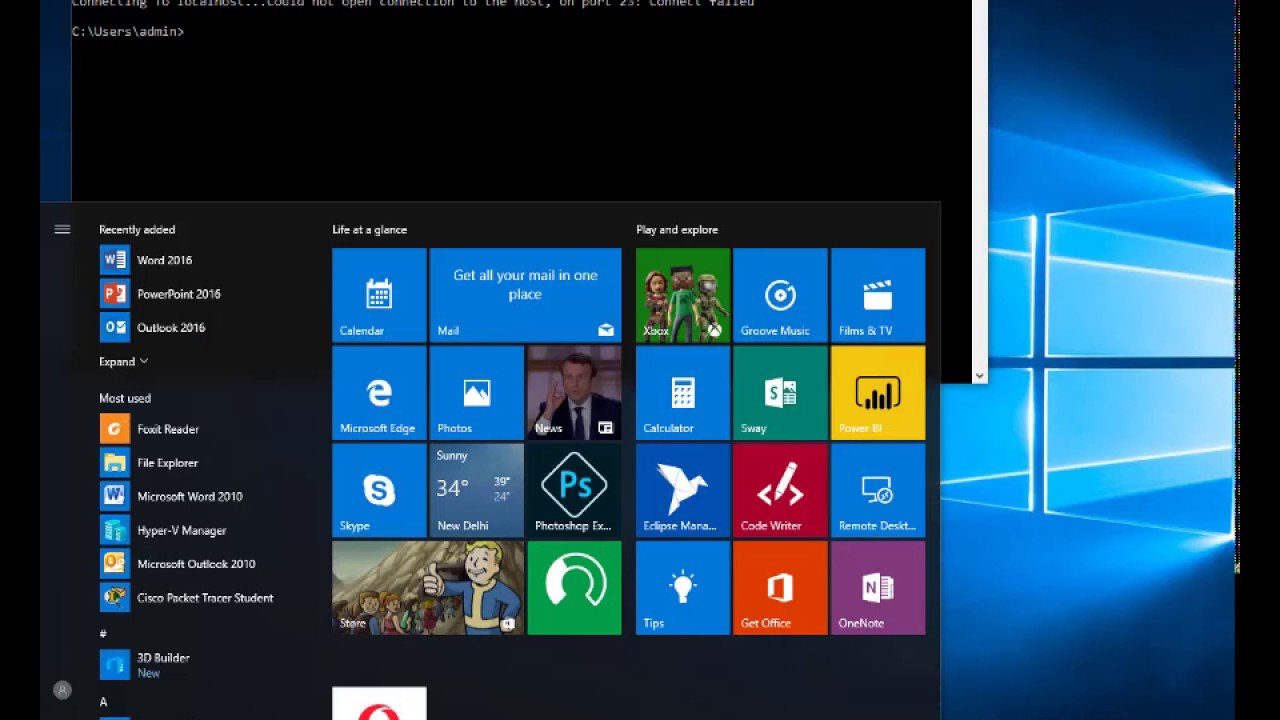Open Foxit Reader from Most used
This screenshot has width=1280, height=720.
click(x=149, y=429)
